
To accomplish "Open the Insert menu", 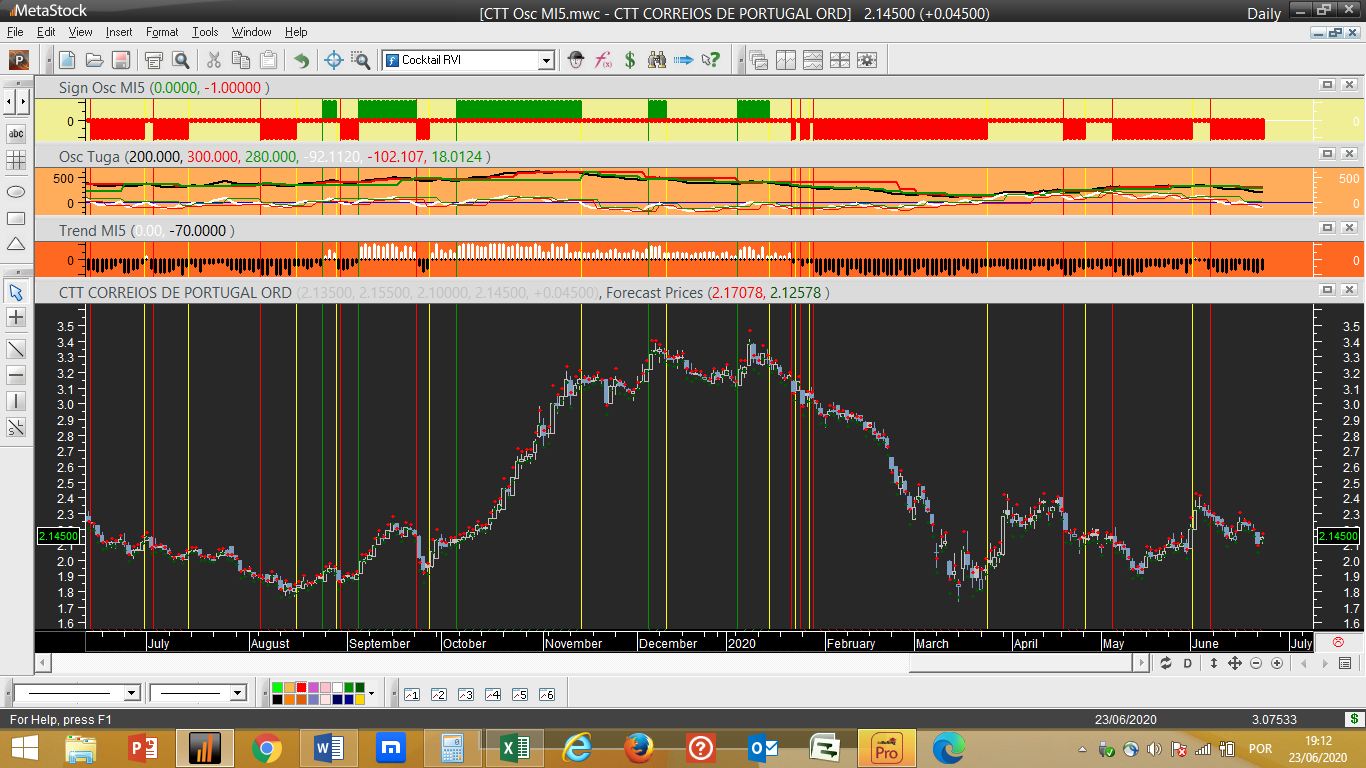I will click(x=118, y=32).
